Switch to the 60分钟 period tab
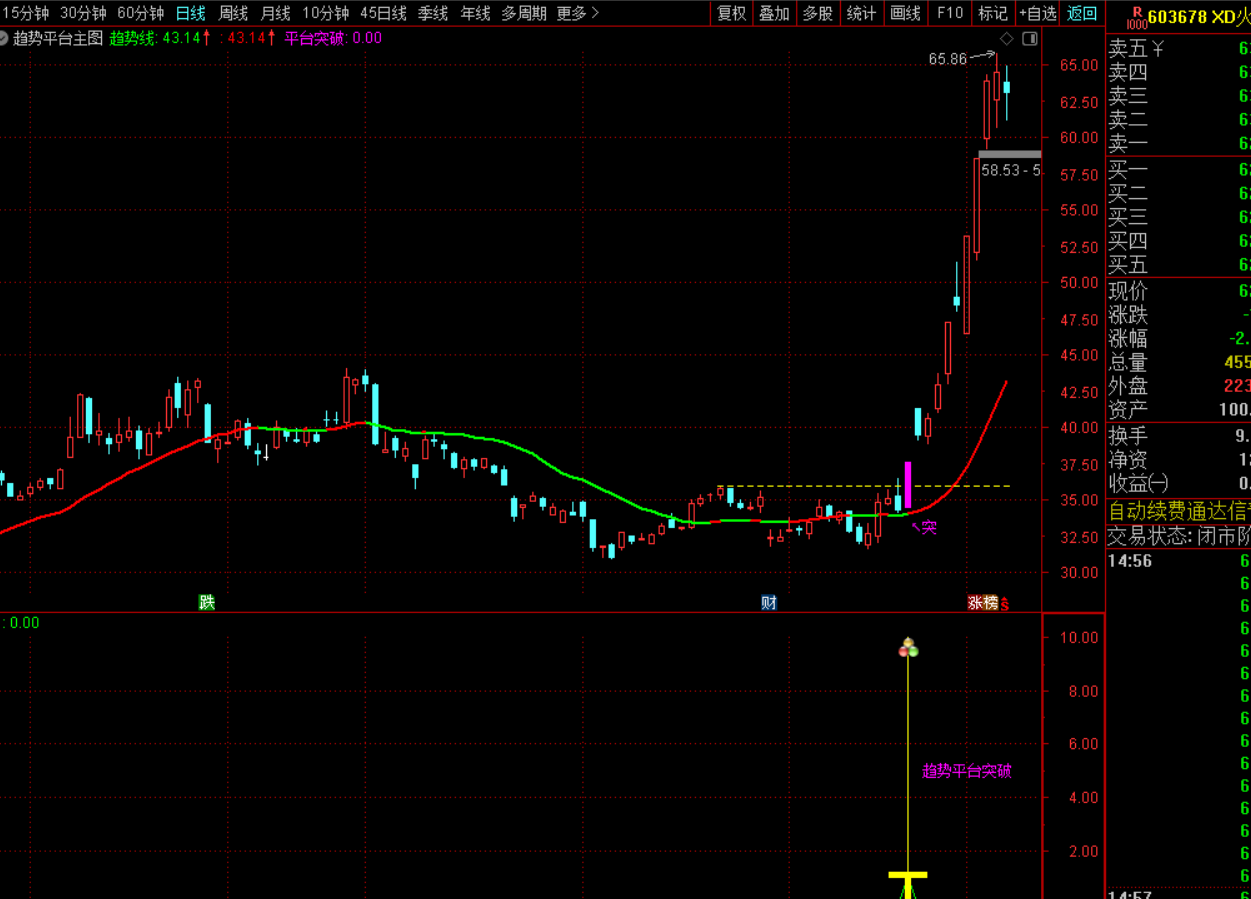This screenshot has width=1251, height=899. pos(140,13)
